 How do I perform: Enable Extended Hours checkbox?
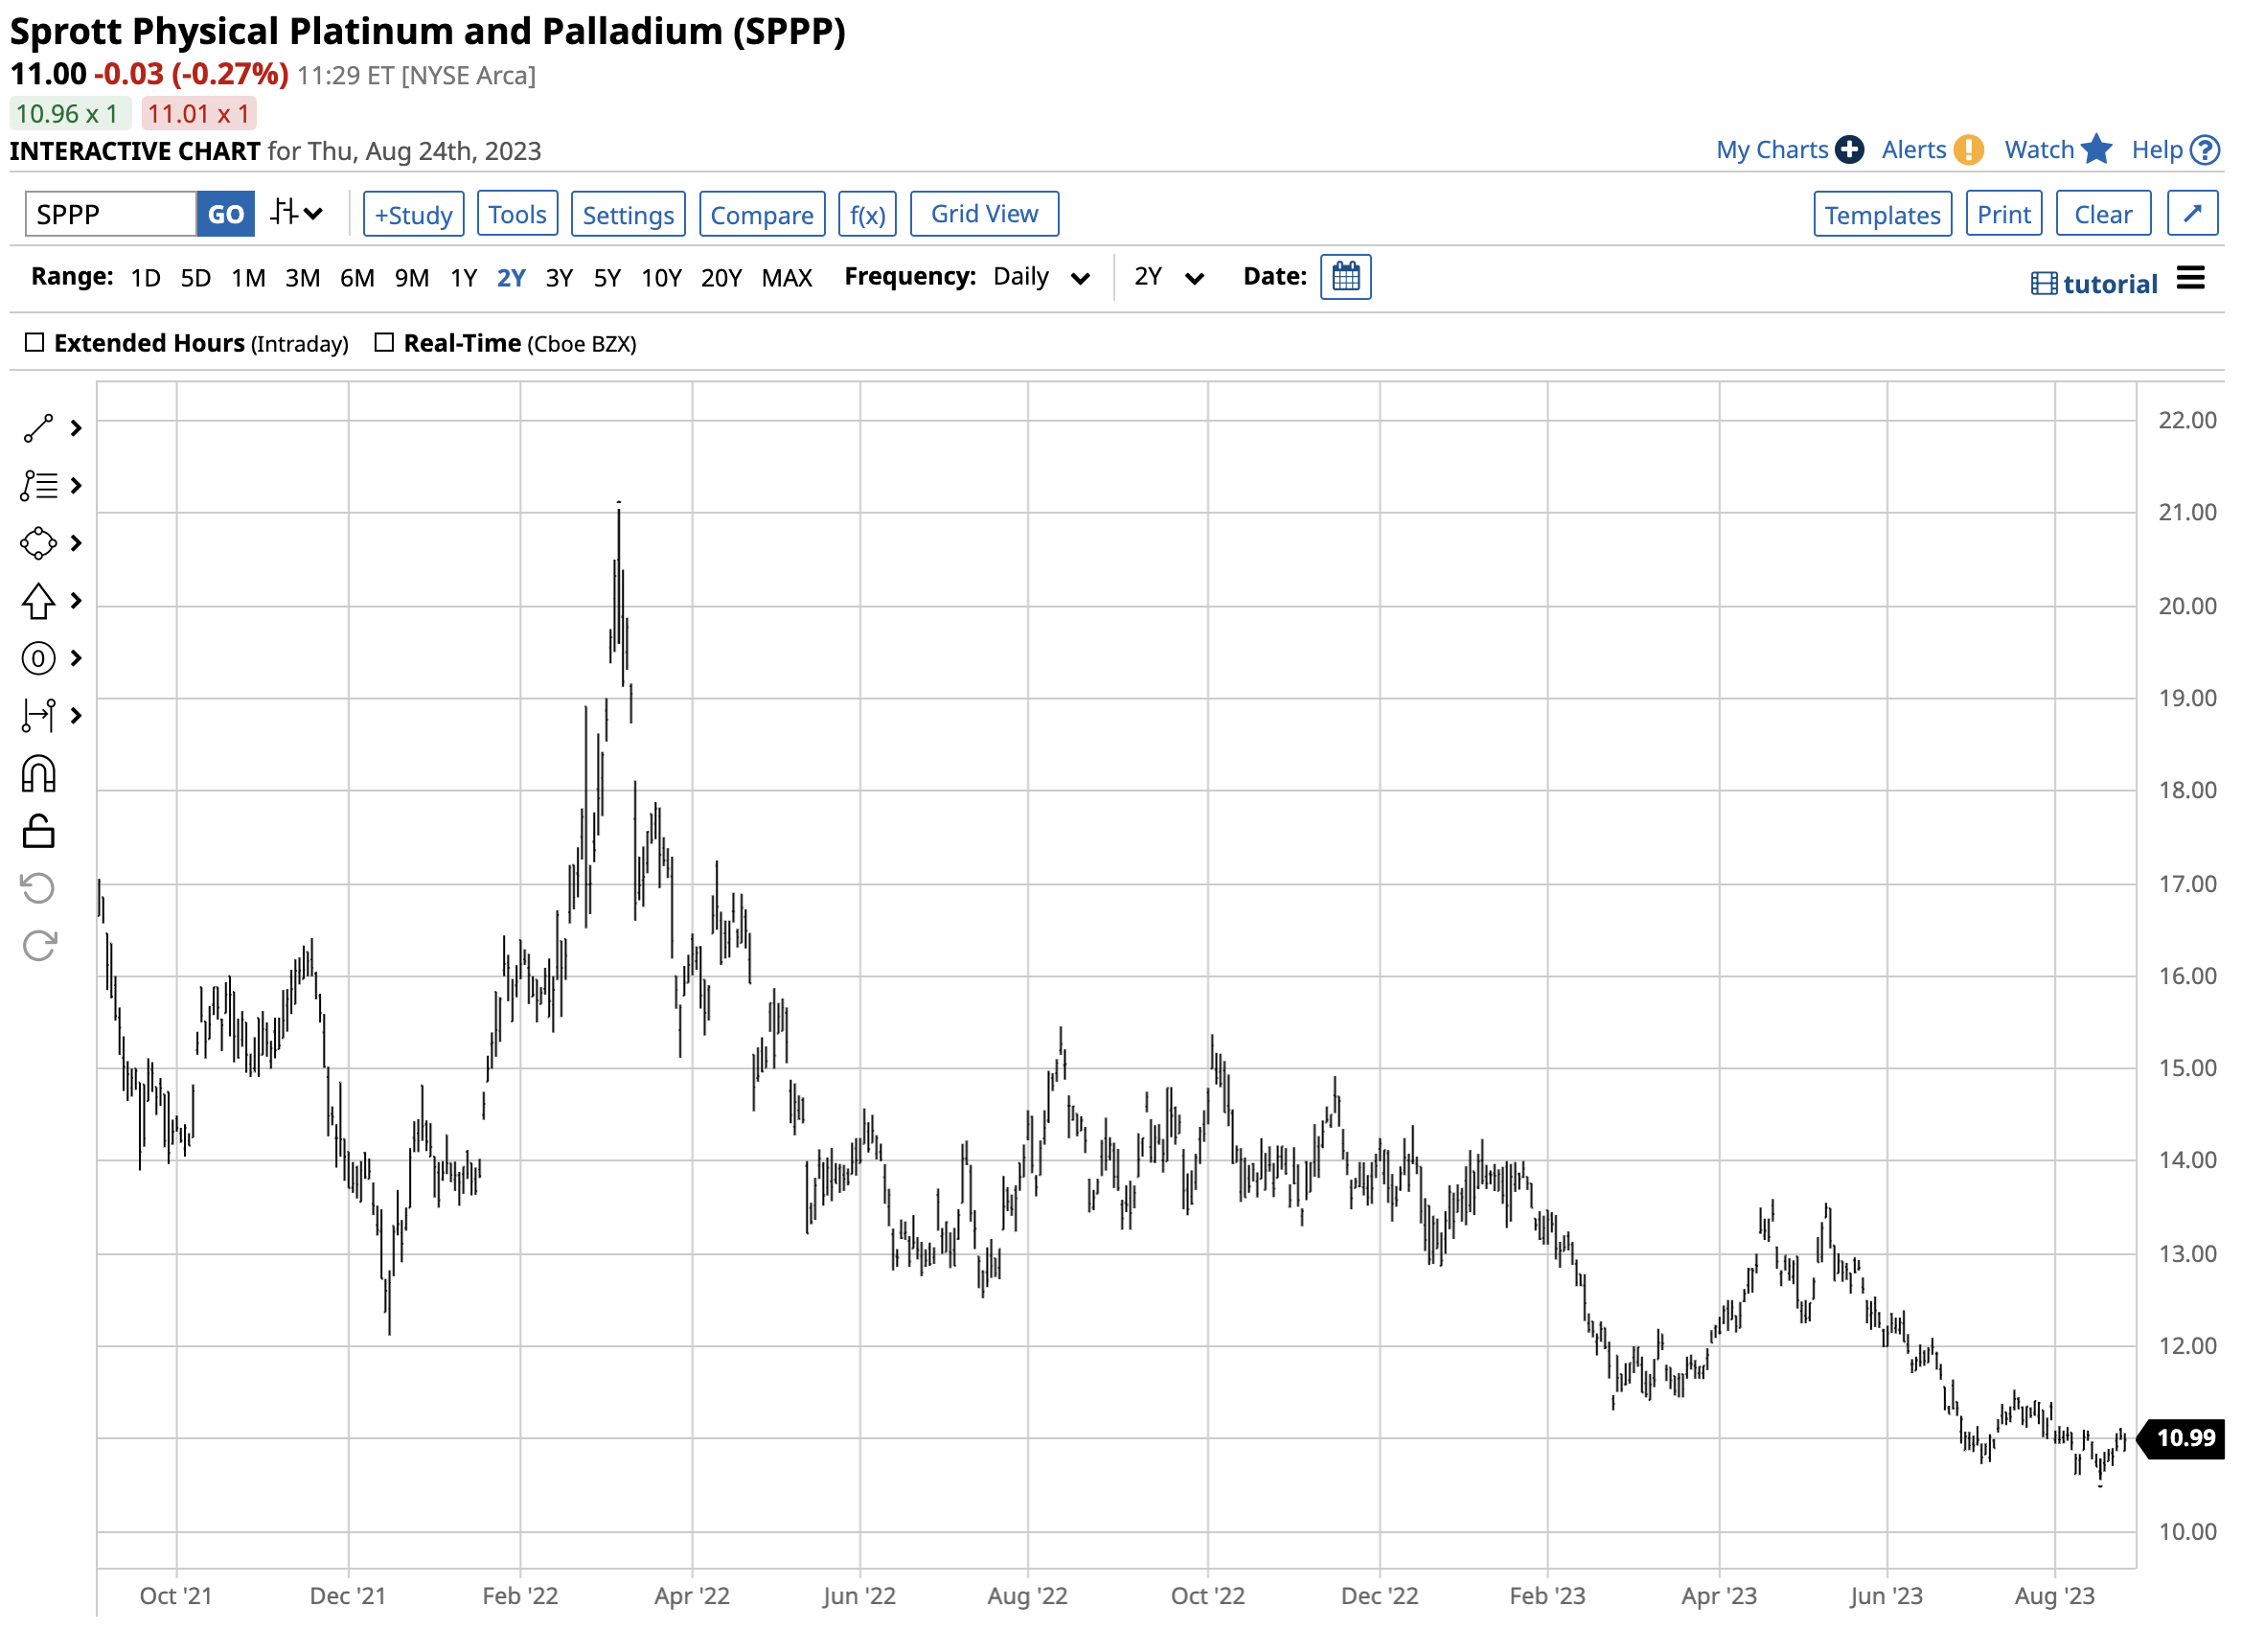tap(35, 343)
